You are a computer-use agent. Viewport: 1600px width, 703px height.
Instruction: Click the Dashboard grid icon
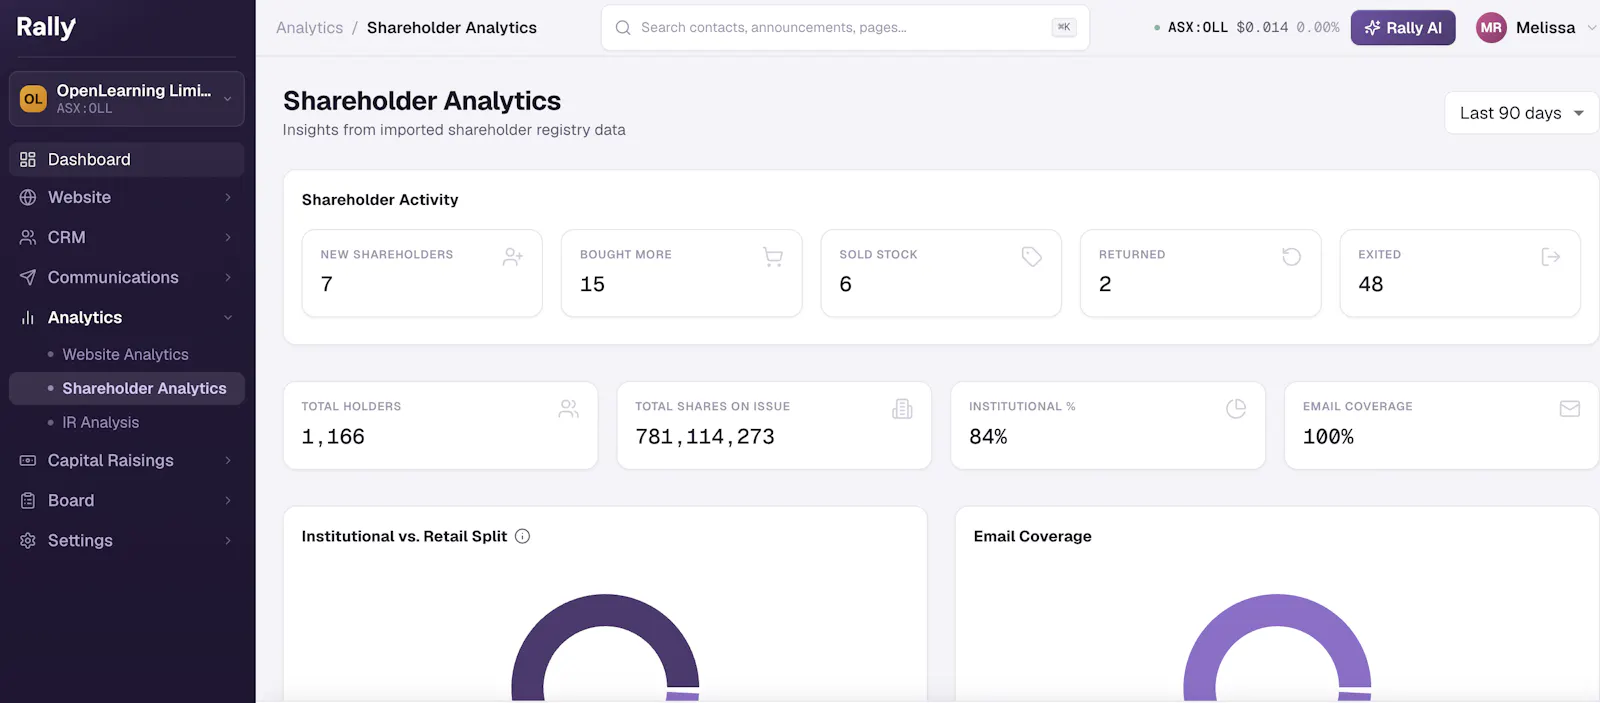28,159
